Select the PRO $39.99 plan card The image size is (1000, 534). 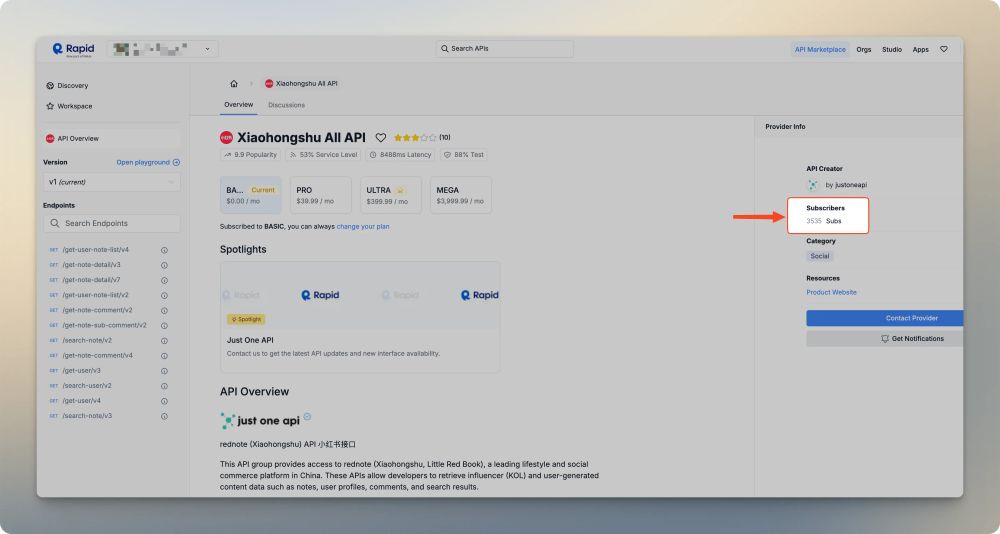[x=321, y=195]
